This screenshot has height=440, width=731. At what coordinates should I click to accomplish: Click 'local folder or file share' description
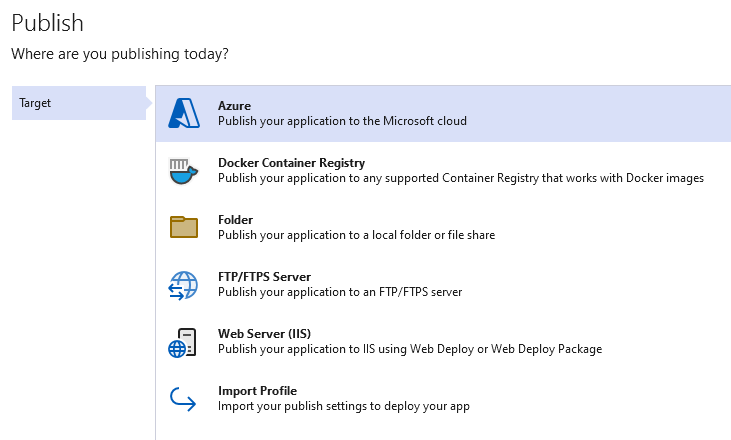click(357, 235)
